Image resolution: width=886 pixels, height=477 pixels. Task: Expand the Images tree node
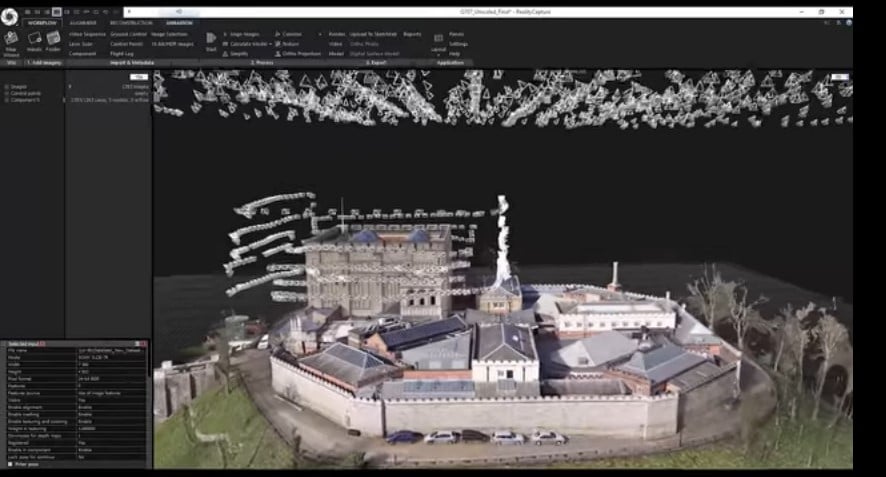tap(5, 86)
